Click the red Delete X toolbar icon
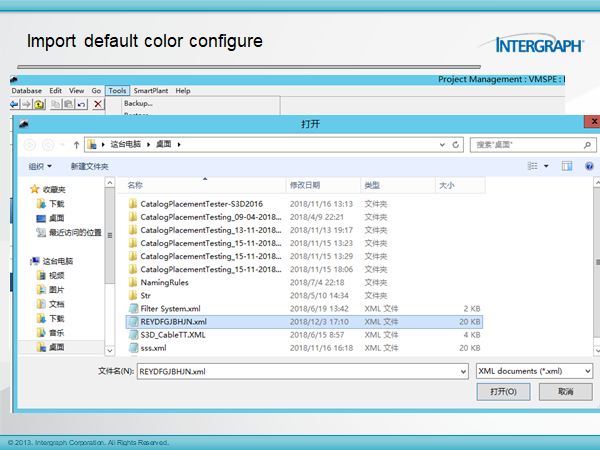The width and height of the screenshot is (600, 450). click(98, 104)
